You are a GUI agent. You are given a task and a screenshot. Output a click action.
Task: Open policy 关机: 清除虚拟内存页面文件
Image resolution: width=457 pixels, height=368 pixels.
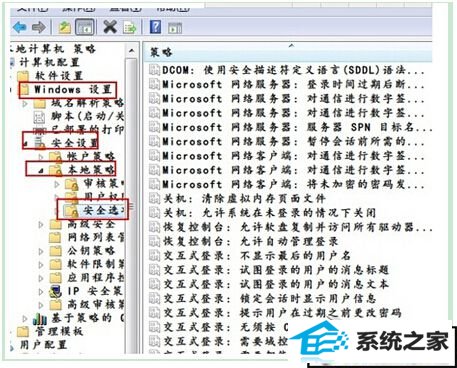point(244,198)
